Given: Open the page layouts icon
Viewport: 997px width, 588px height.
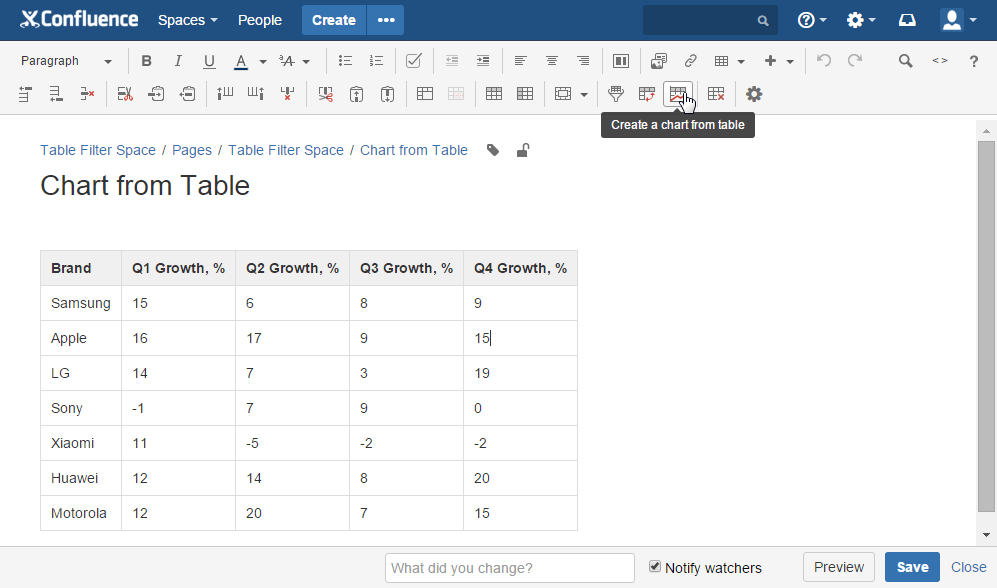Looking at the screenshot, I should point(620,61).
